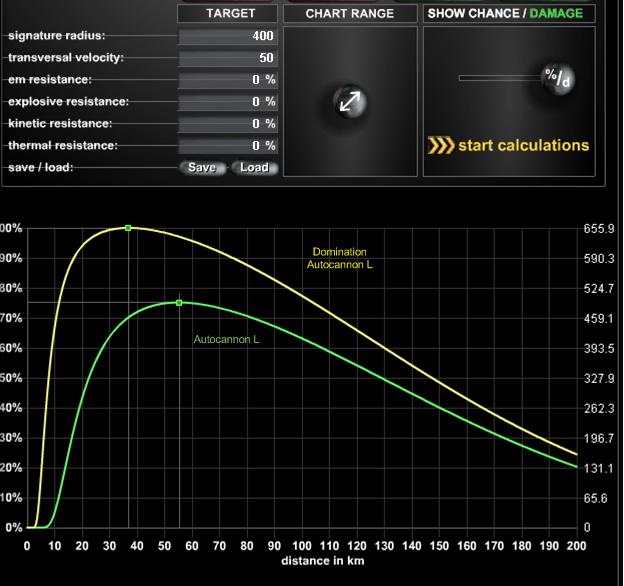Edit the kinetic resistance field
624x586 pixels.
[228, 124]
